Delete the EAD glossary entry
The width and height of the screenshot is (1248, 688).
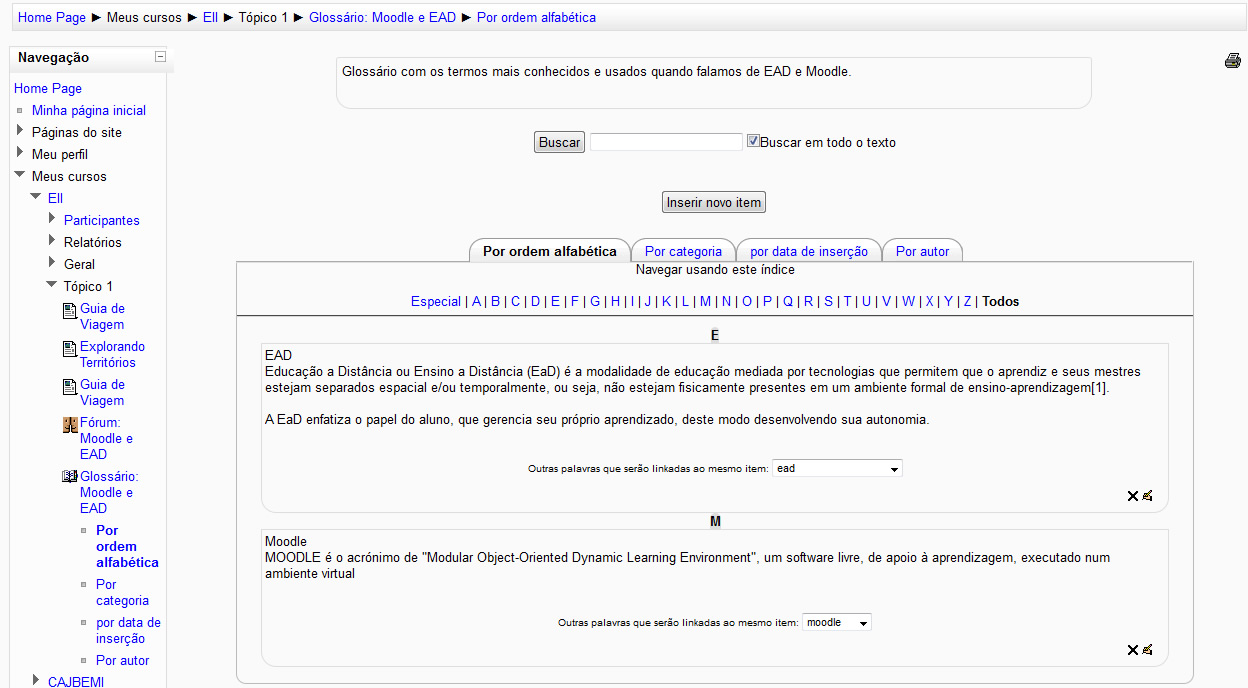coord(1133,495)
